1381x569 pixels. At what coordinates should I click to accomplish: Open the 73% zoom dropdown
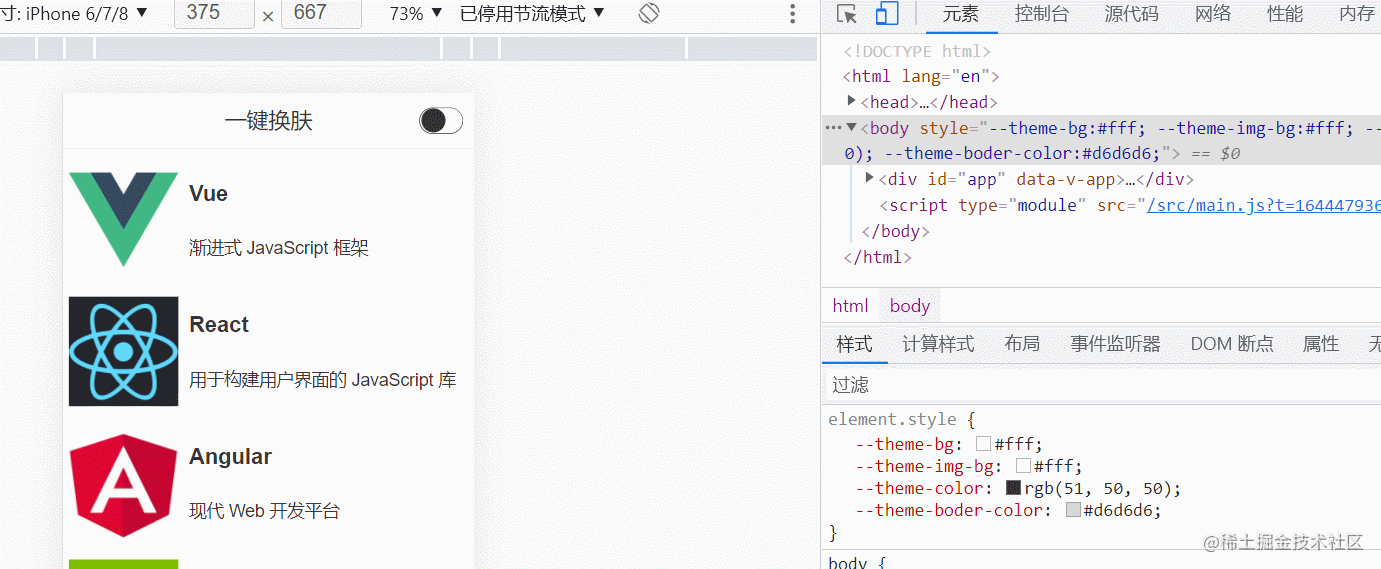[x=416, y=13]
